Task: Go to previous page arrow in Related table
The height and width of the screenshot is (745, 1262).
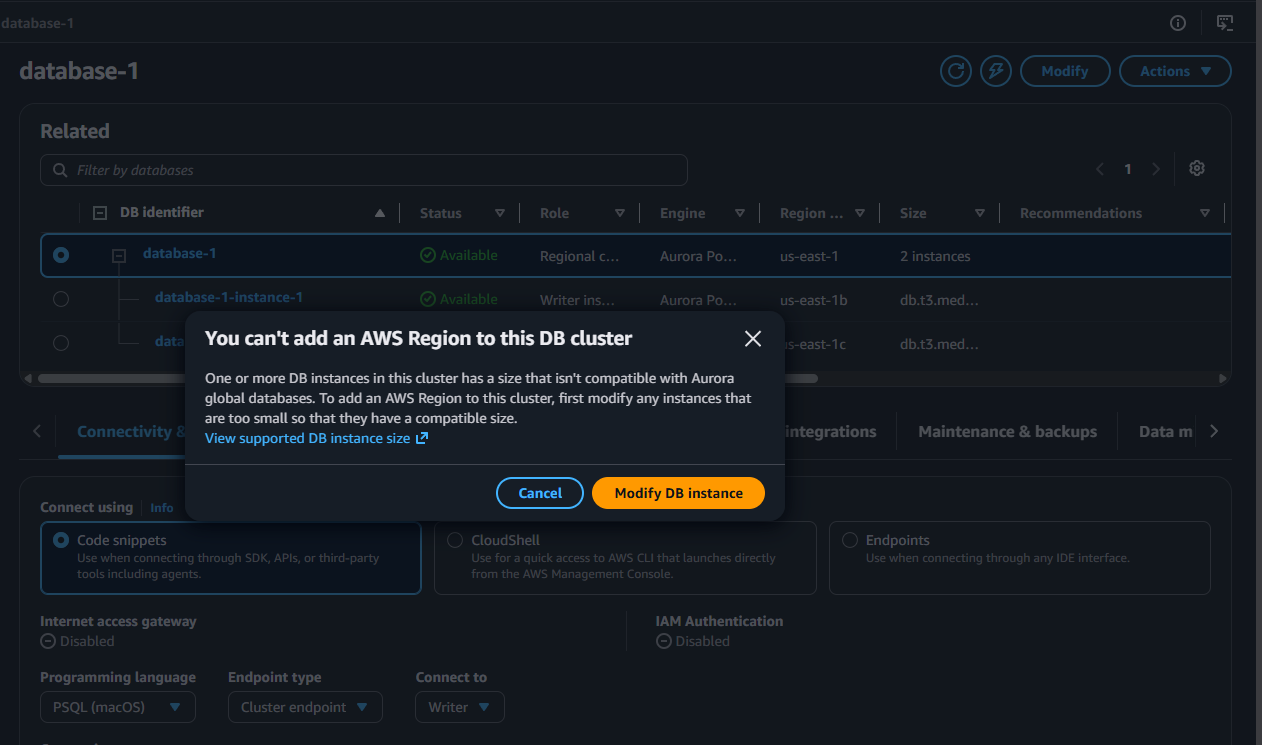Action: [x=1100, y=169]
